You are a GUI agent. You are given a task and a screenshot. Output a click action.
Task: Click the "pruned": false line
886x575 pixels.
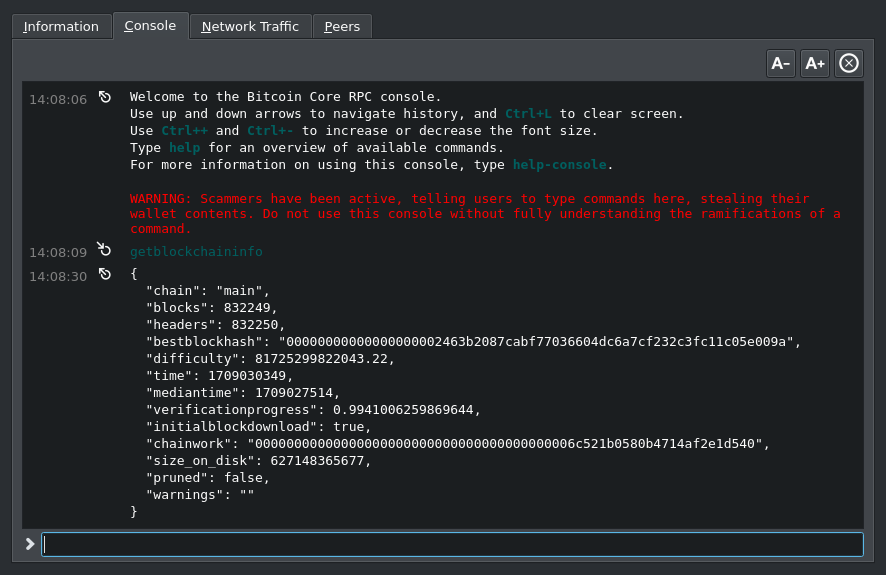tap(208, 477)
